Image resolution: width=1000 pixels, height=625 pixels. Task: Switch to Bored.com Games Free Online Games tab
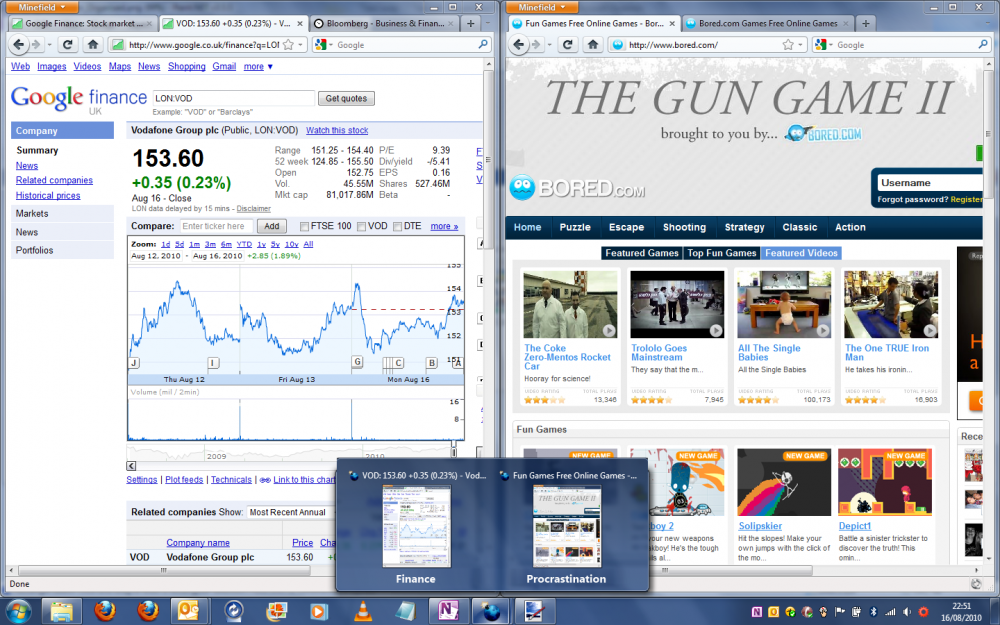(768, 24)
